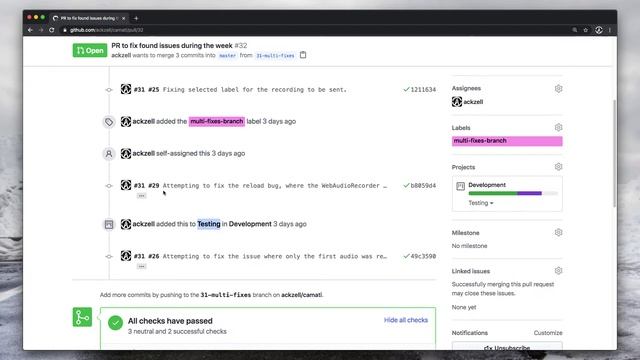The width and height of the screenshot is (640, 360).
Task: Open Labels settings gear
Action: pyautogui.click(x=558, y=128)
